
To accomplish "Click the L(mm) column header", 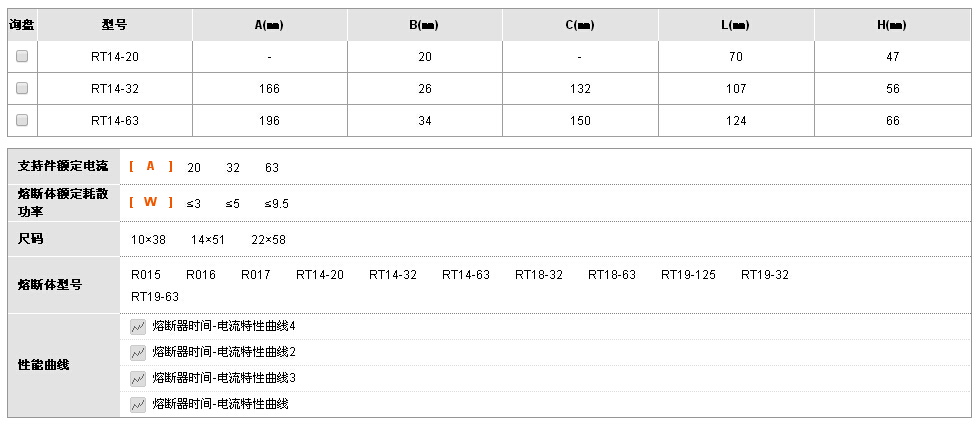I will click(x=736, y=25).
